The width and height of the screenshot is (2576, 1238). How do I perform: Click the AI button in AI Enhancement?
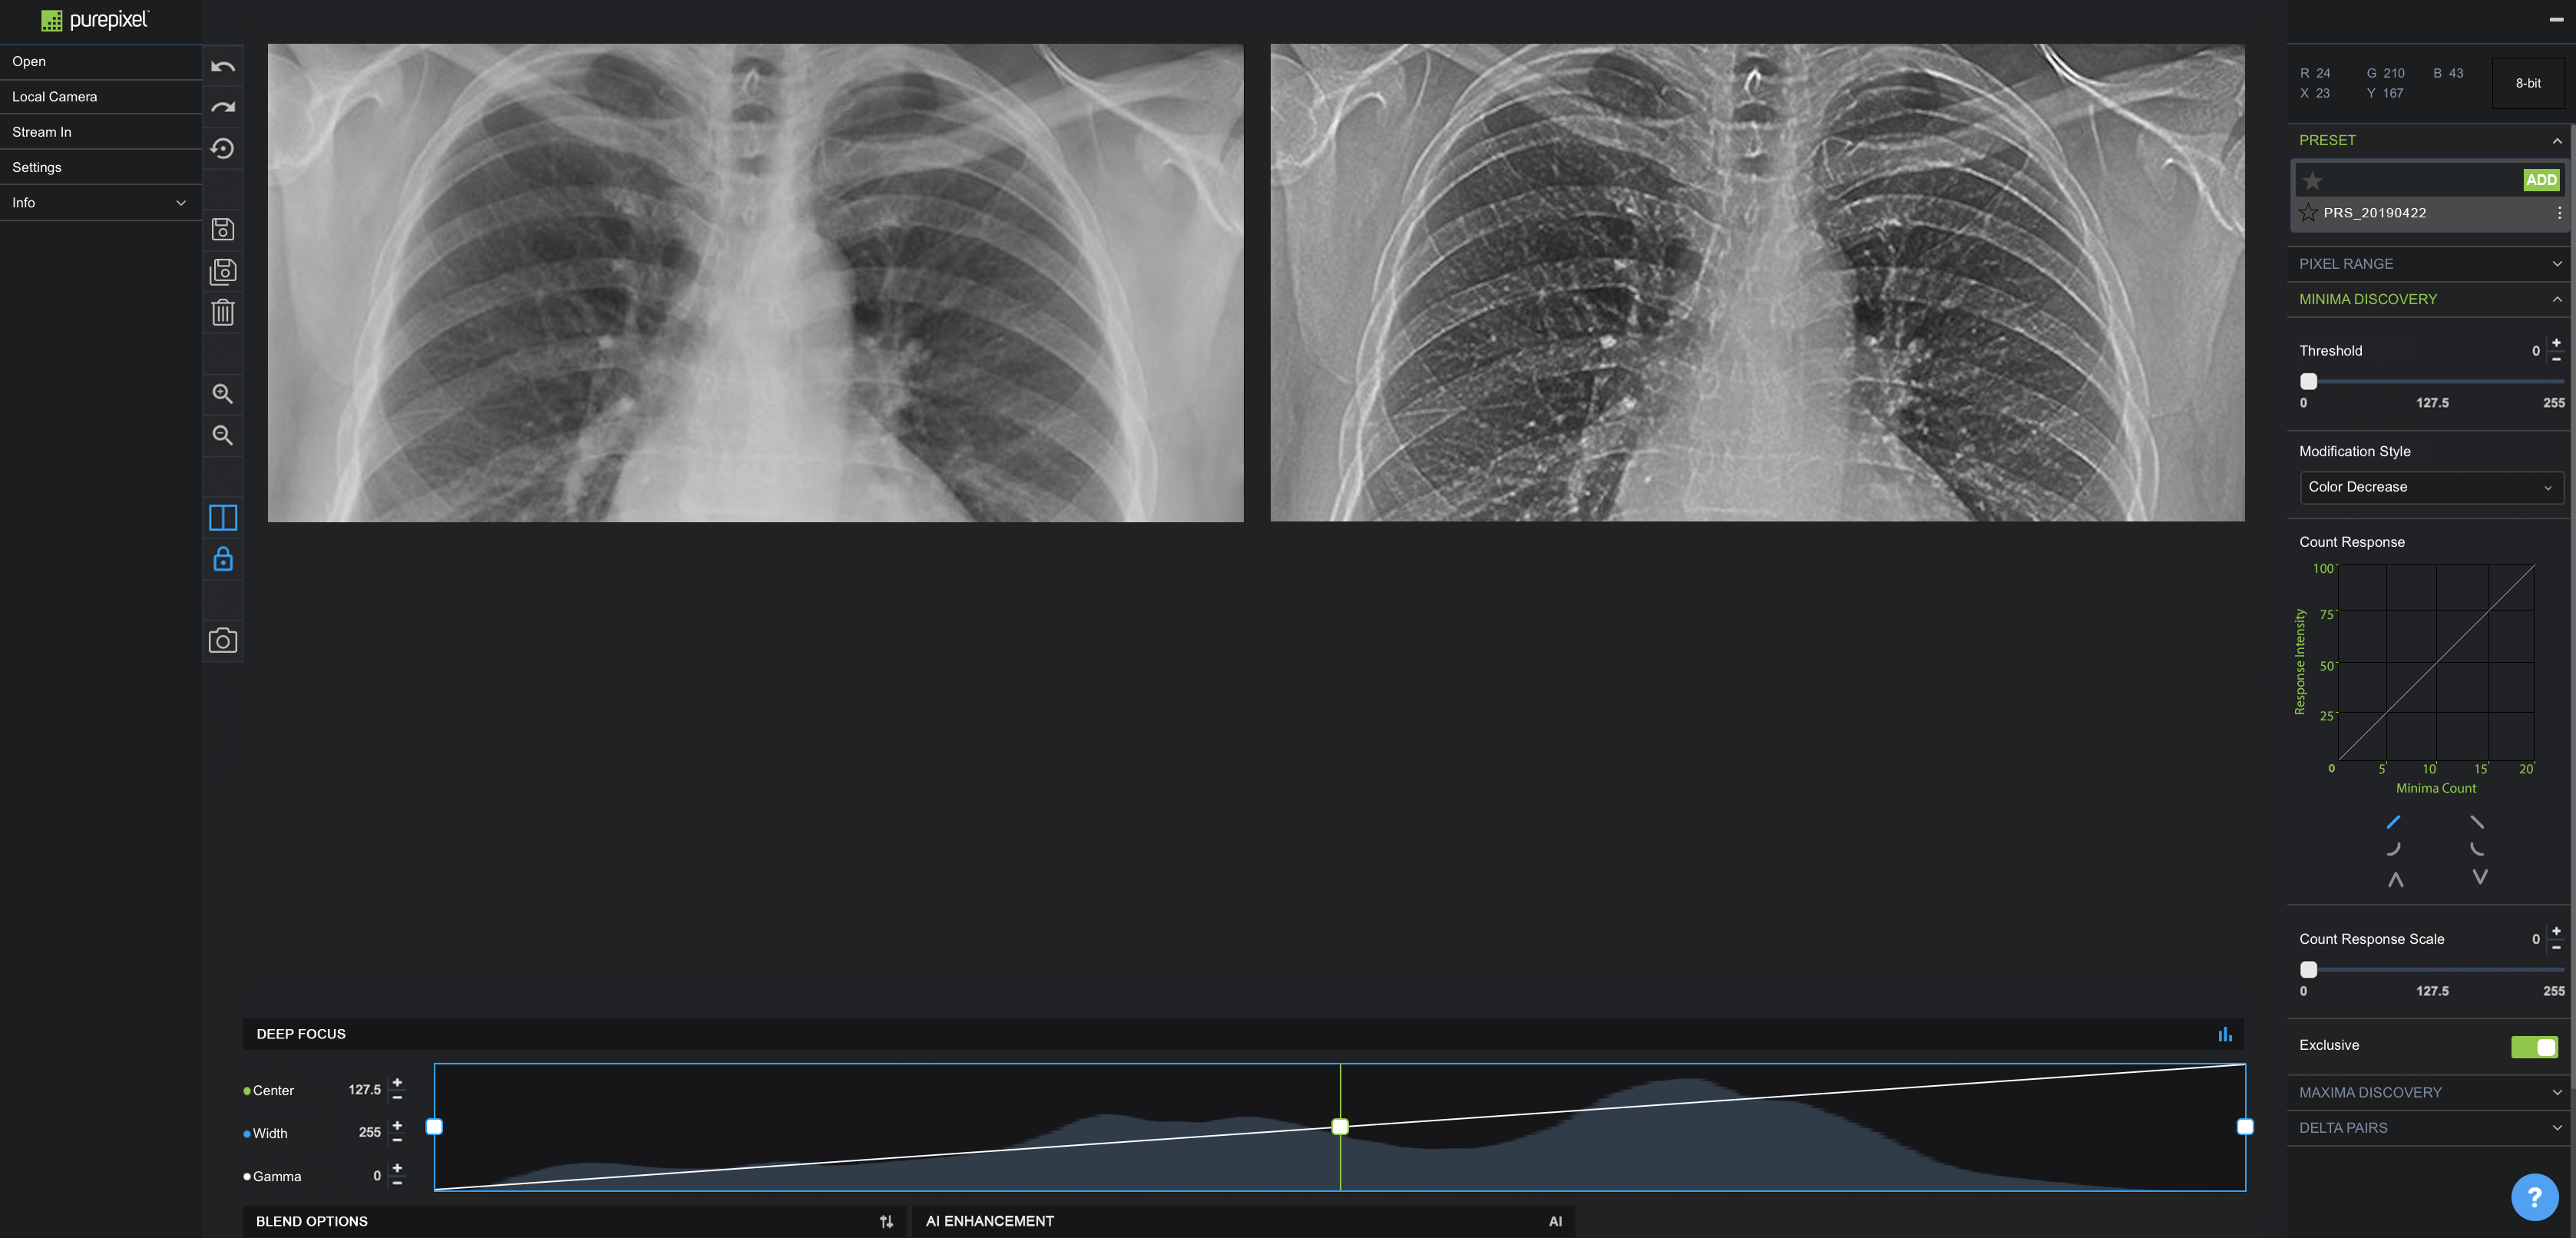(x=1555, y=1221)
